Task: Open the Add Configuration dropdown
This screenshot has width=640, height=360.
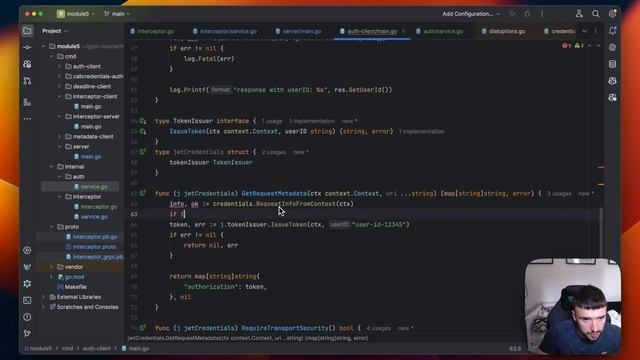Action: click(x=471, y=14)
